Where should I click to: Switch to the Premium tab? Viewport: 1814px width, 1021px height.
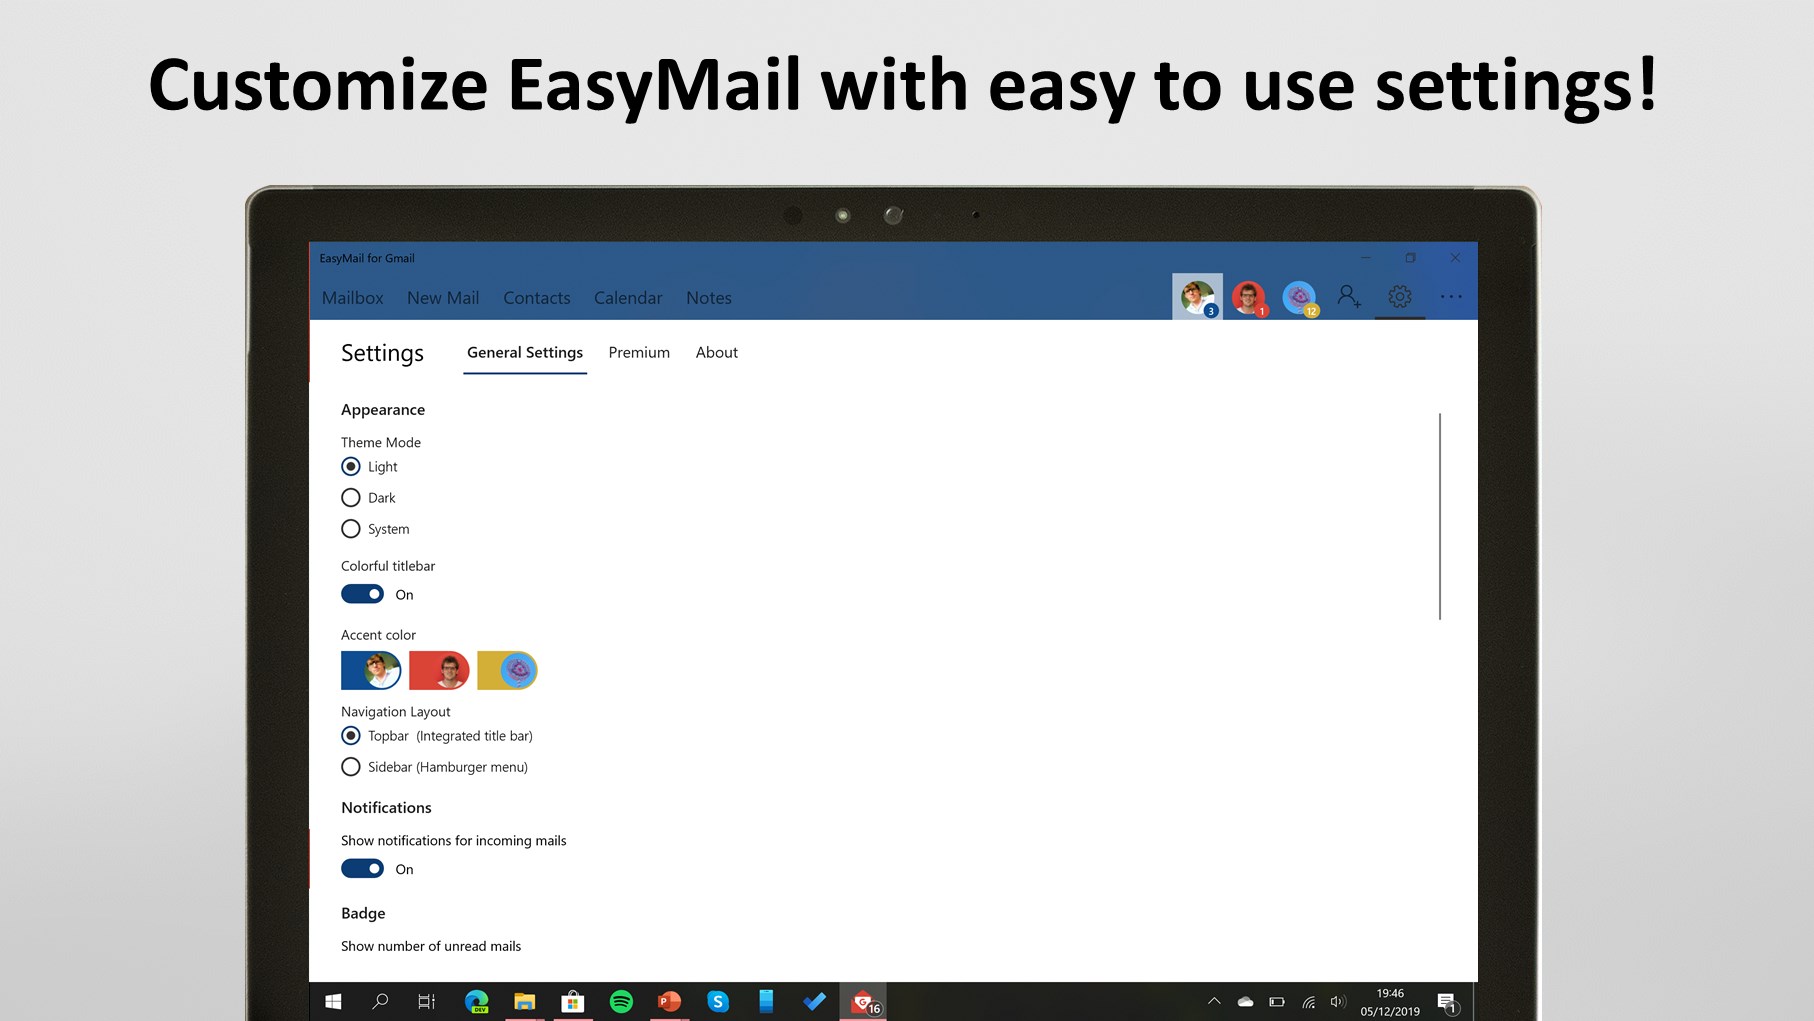pos(639,353)
